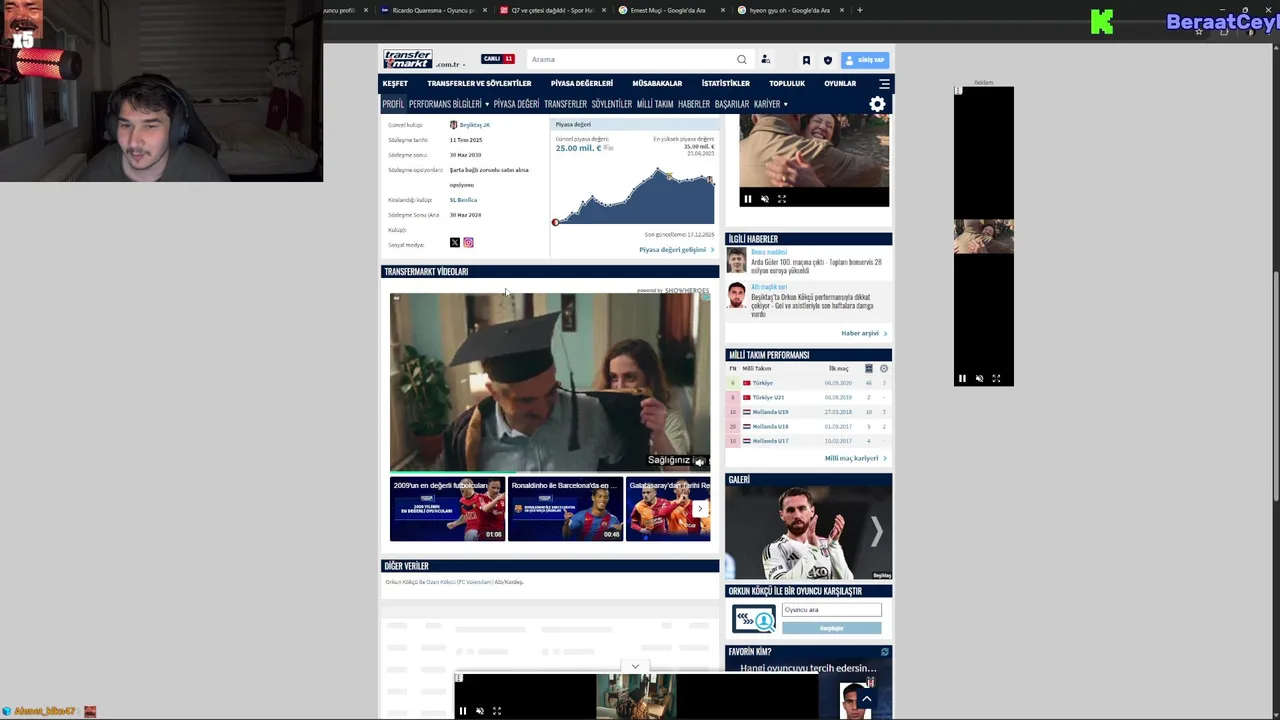Pause the top-right ad video
Screen dimensions: 1280x720
[x=747, y=199]
